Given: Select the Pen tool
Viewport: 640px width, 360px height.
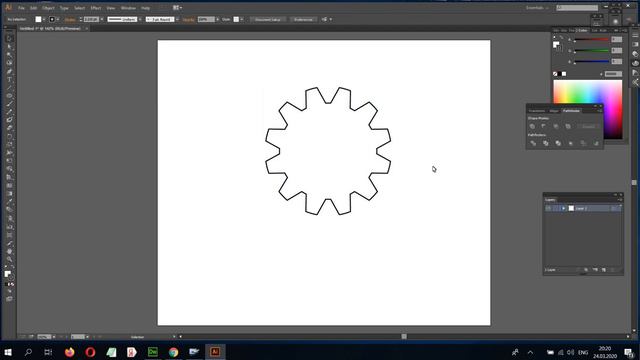Looking at the screenshot, I should pyautogui.click(x=9, y=71).
